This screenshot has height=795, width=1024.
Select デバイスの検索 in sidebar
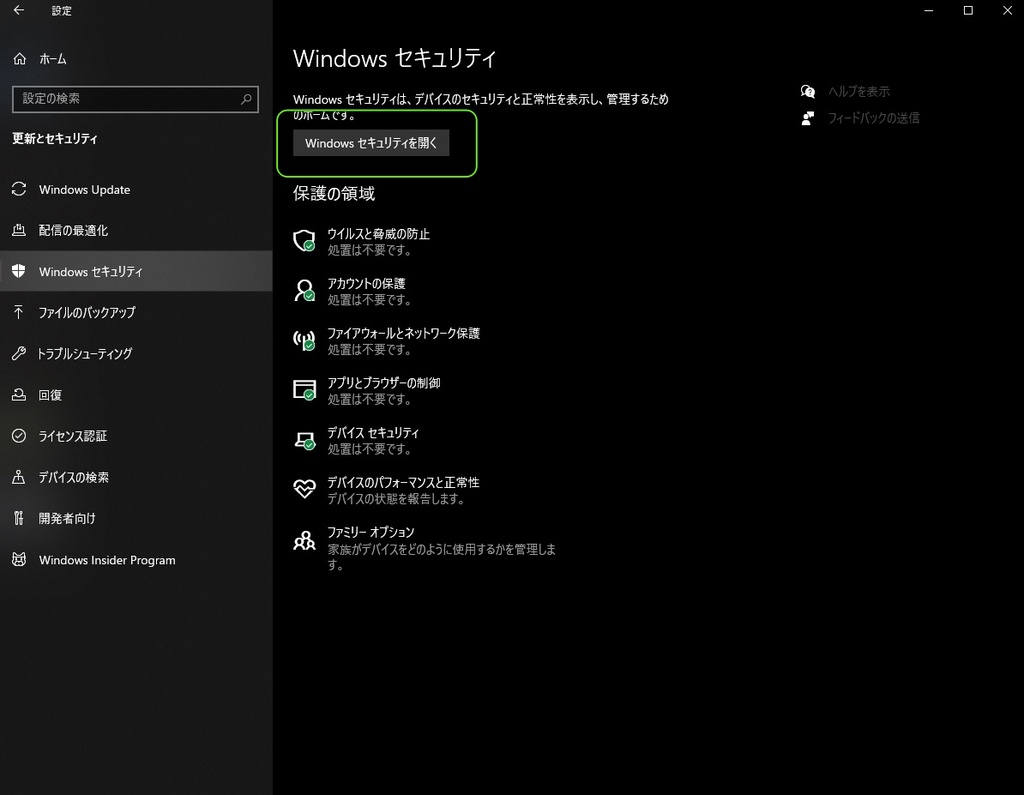[136, 477]
